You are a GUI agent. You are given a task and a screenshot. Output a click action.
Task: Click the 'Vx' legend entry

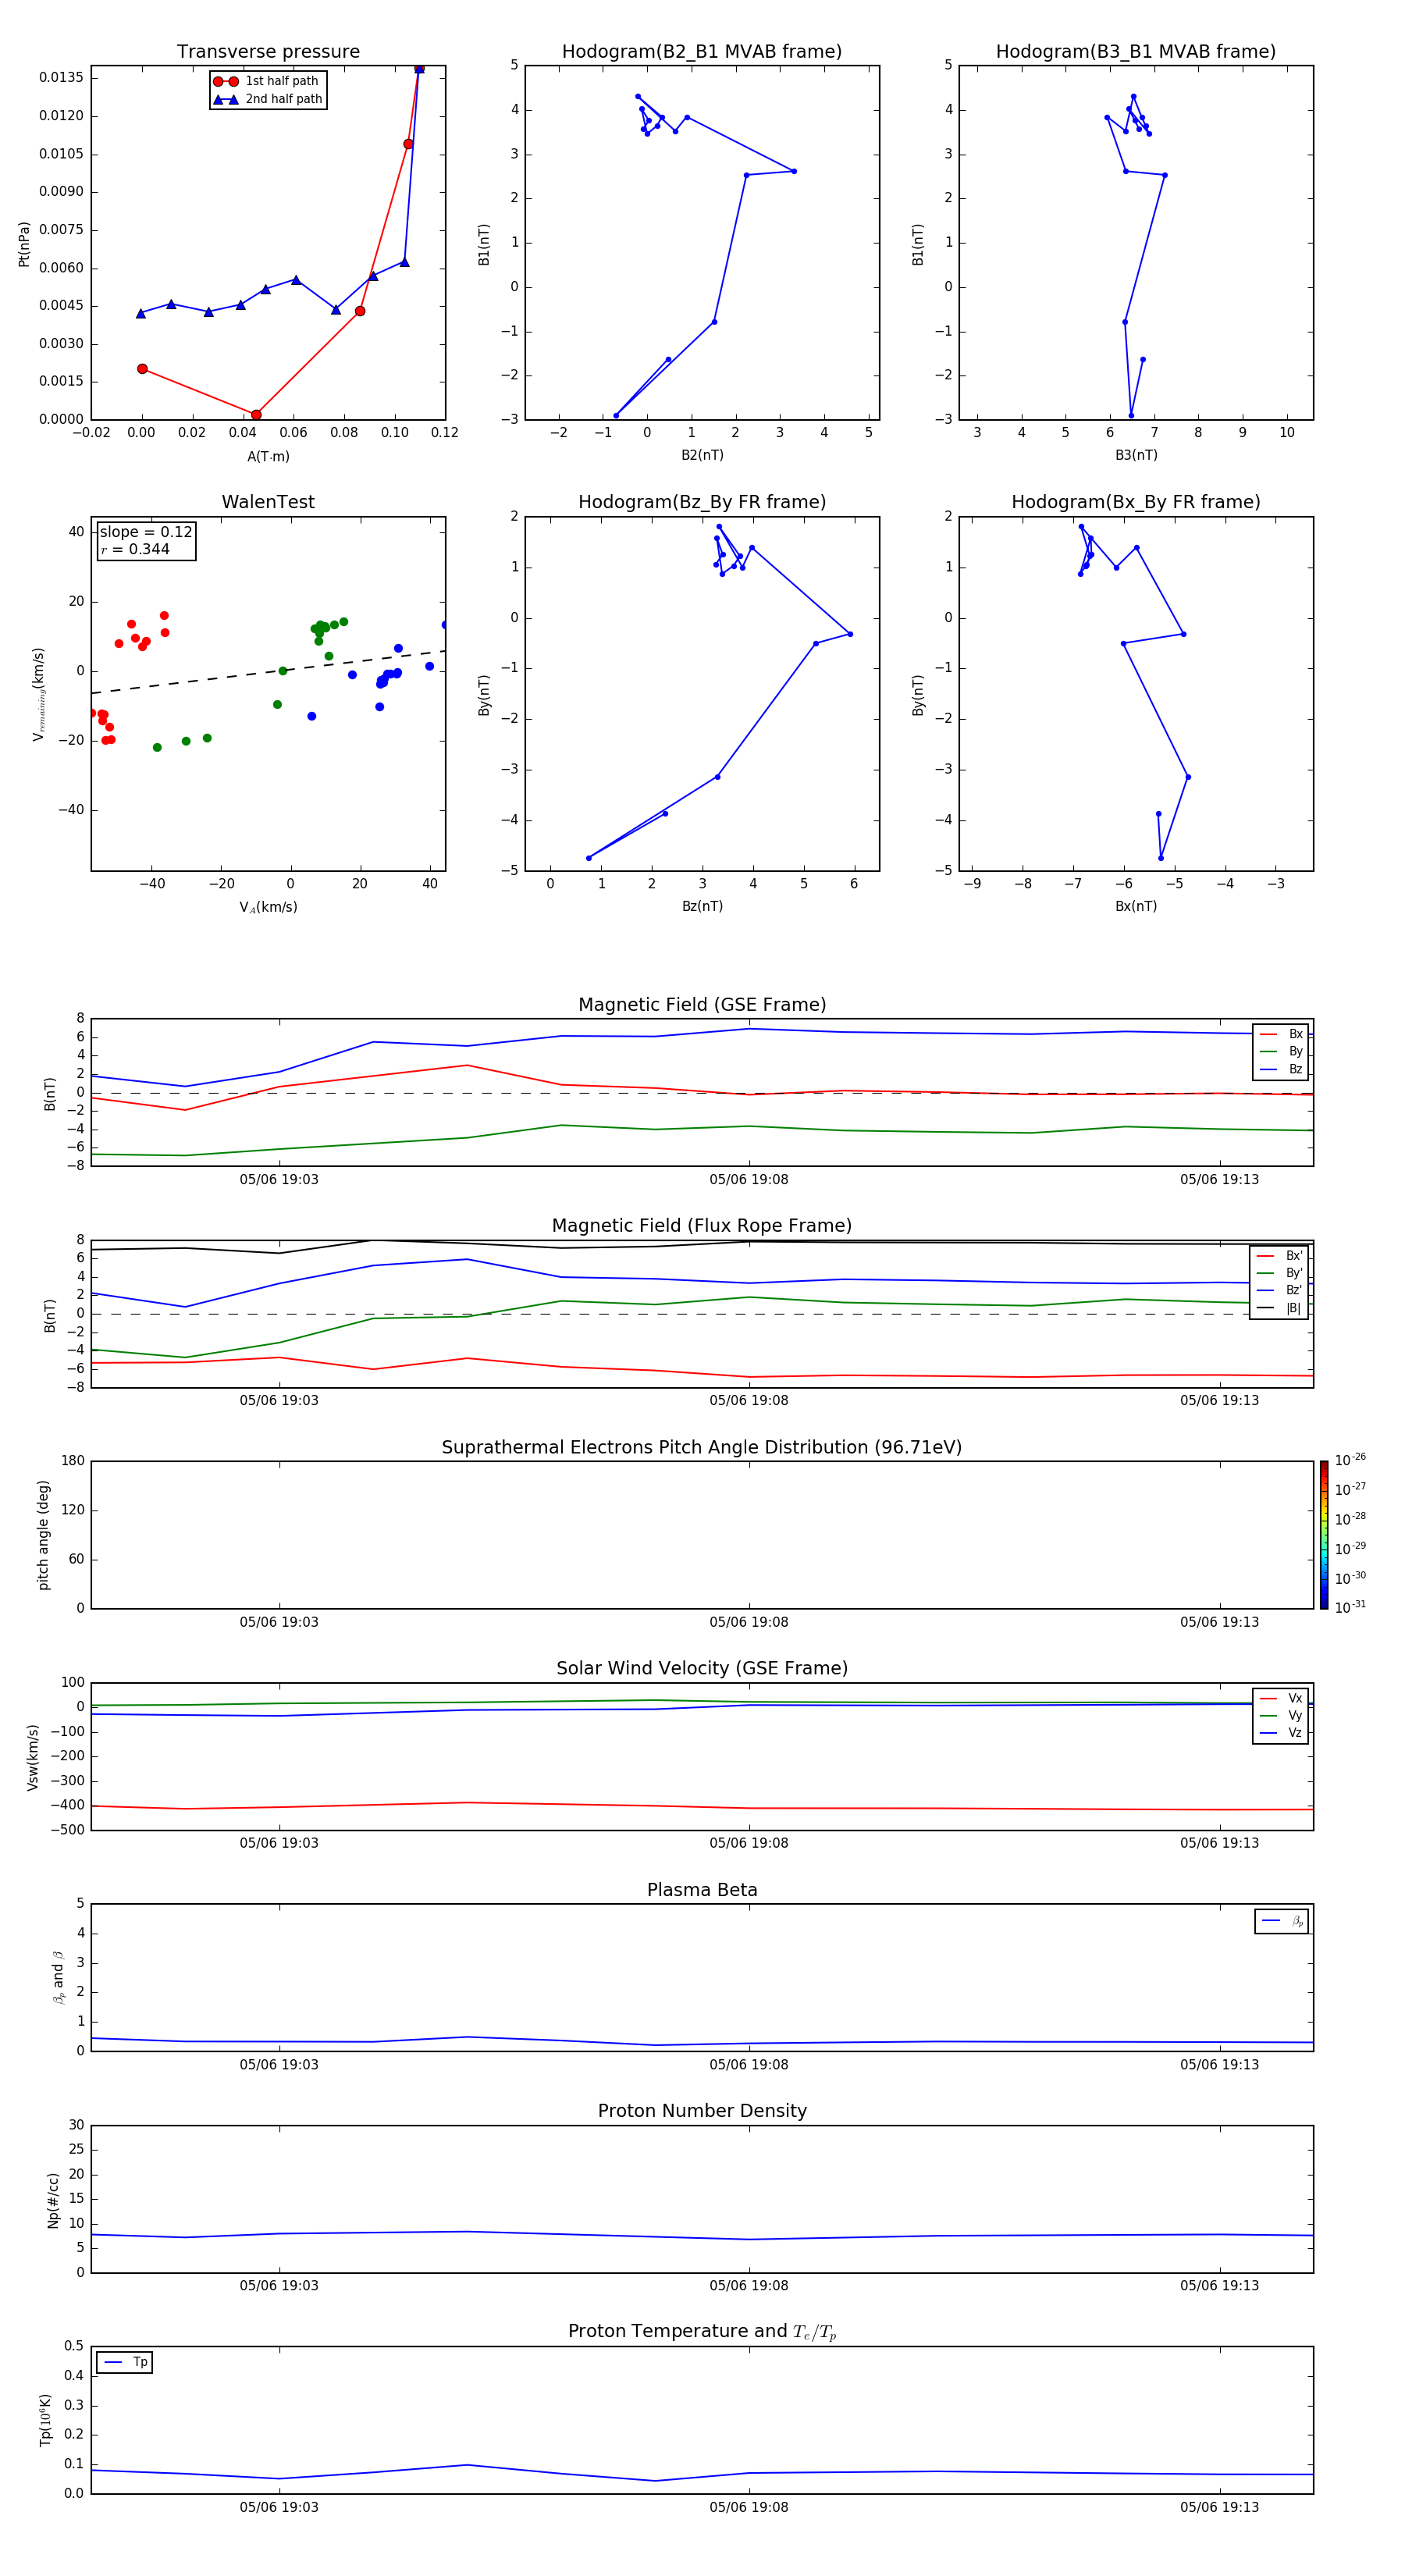1281,1698
